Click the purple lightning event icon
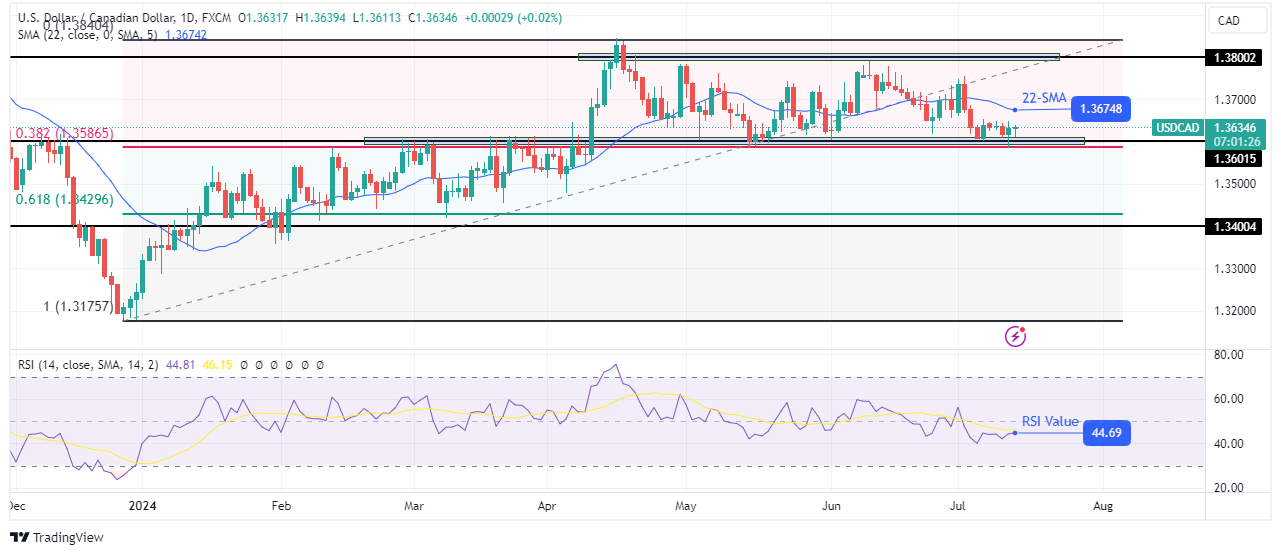1281x555 pixels. pos(1016,336)
